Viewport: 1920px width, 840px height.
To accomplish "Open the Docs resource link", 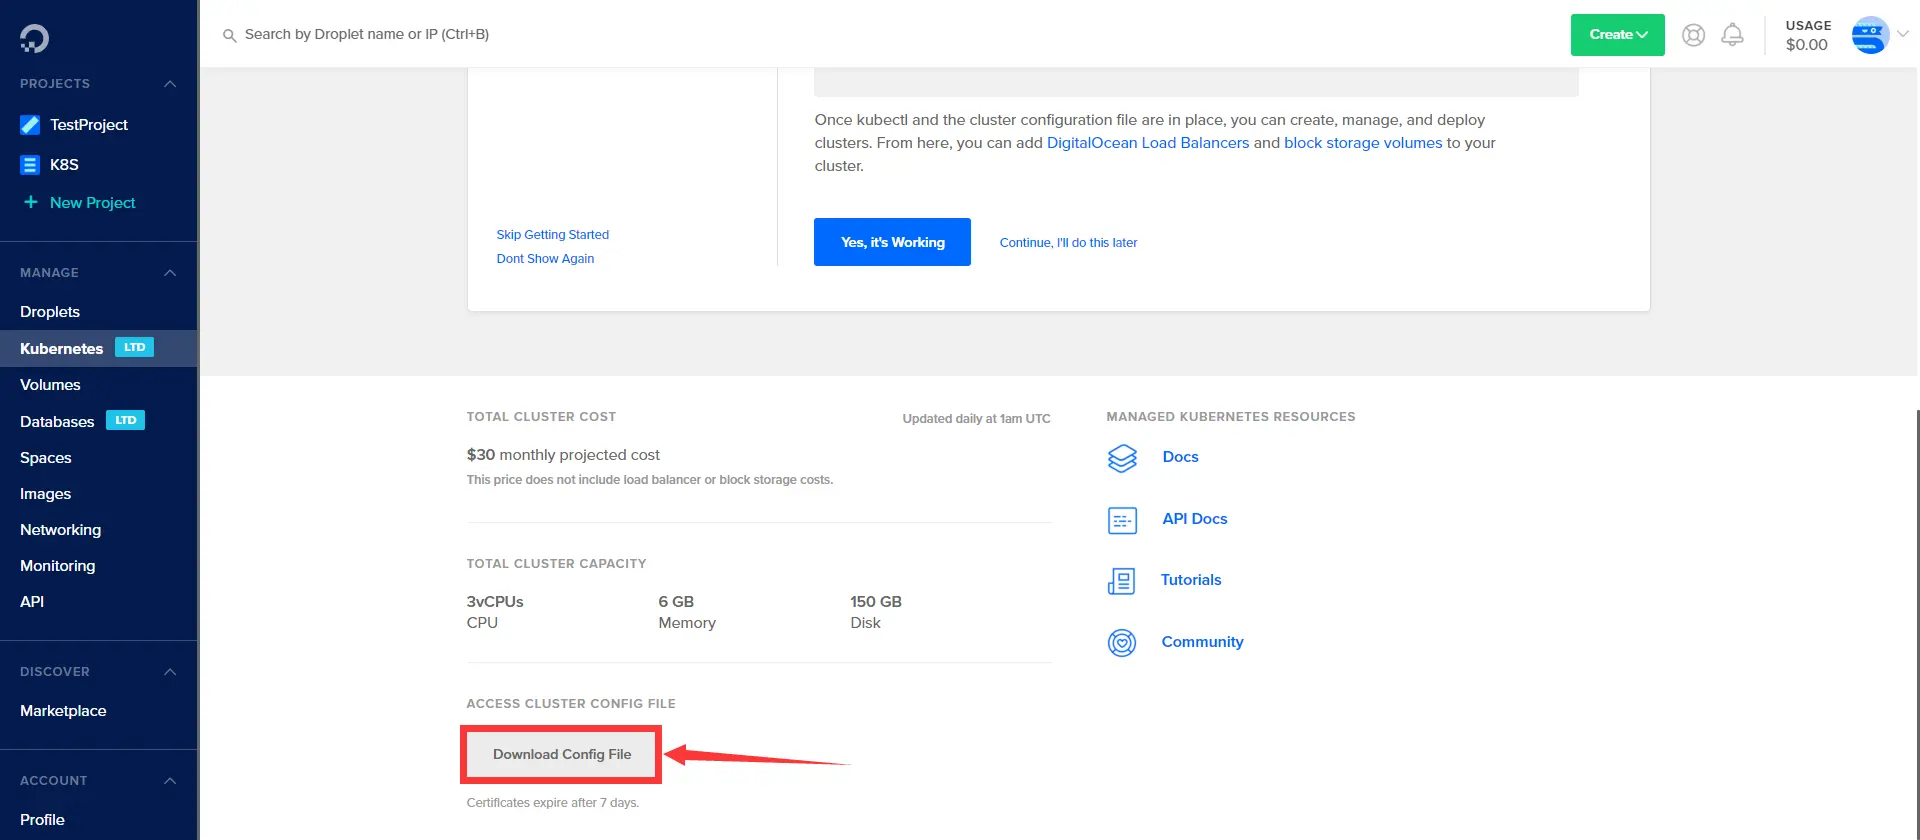I will tap(1180, 457).
